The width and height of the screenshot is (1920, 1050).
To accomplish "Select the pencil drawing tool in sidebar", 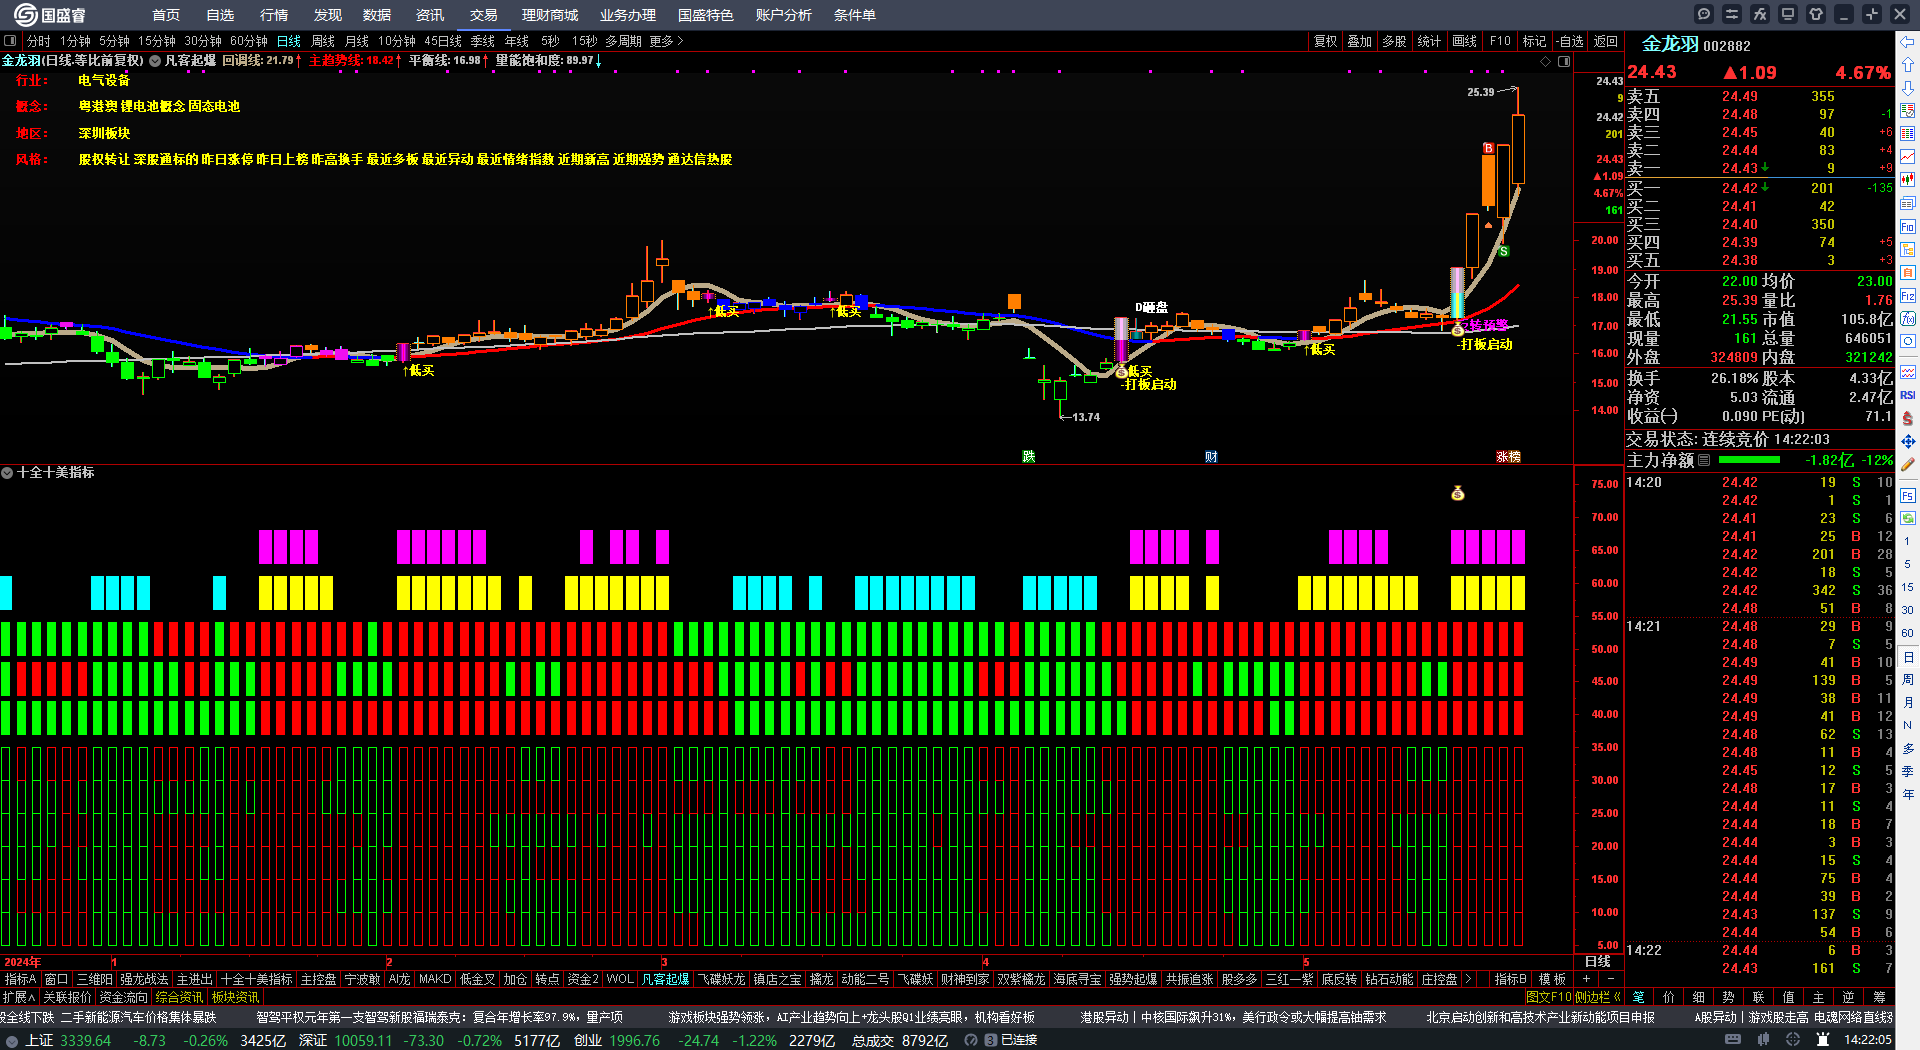I will (x=1908, y=464).
